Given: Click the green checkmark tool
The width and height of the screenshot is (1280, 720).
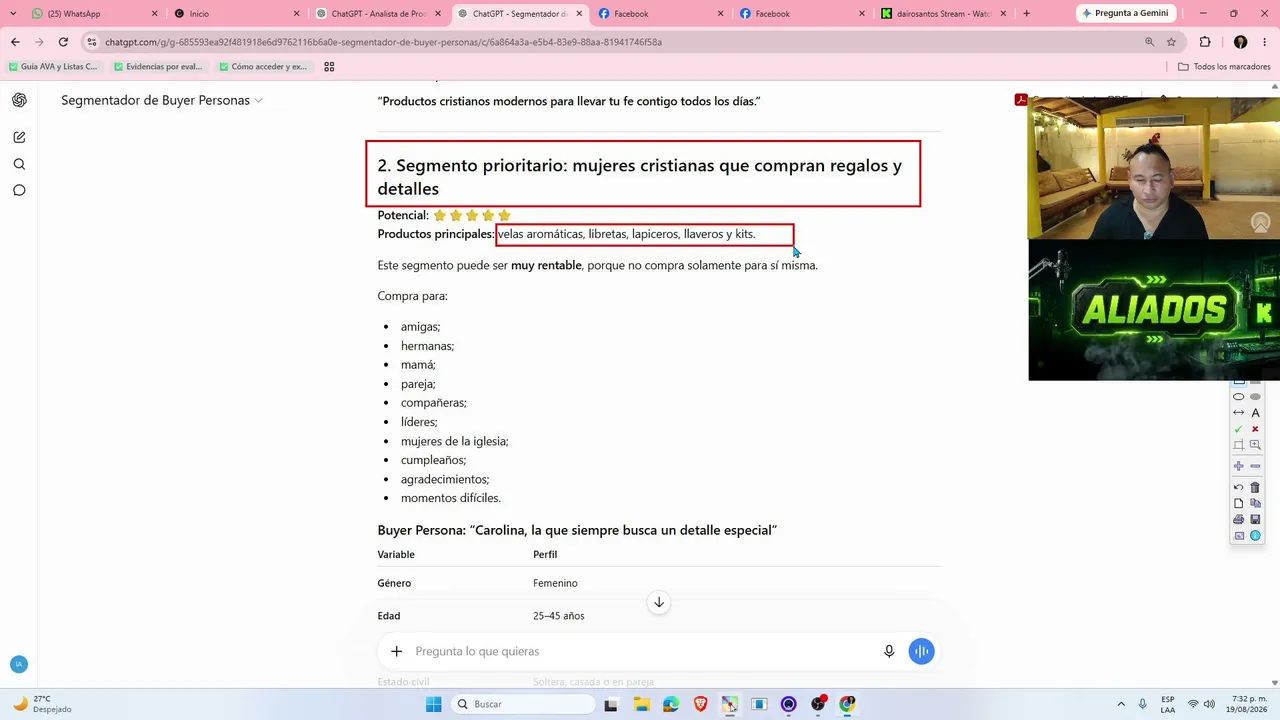Looking at the screenshot, I should point(1238,429).
